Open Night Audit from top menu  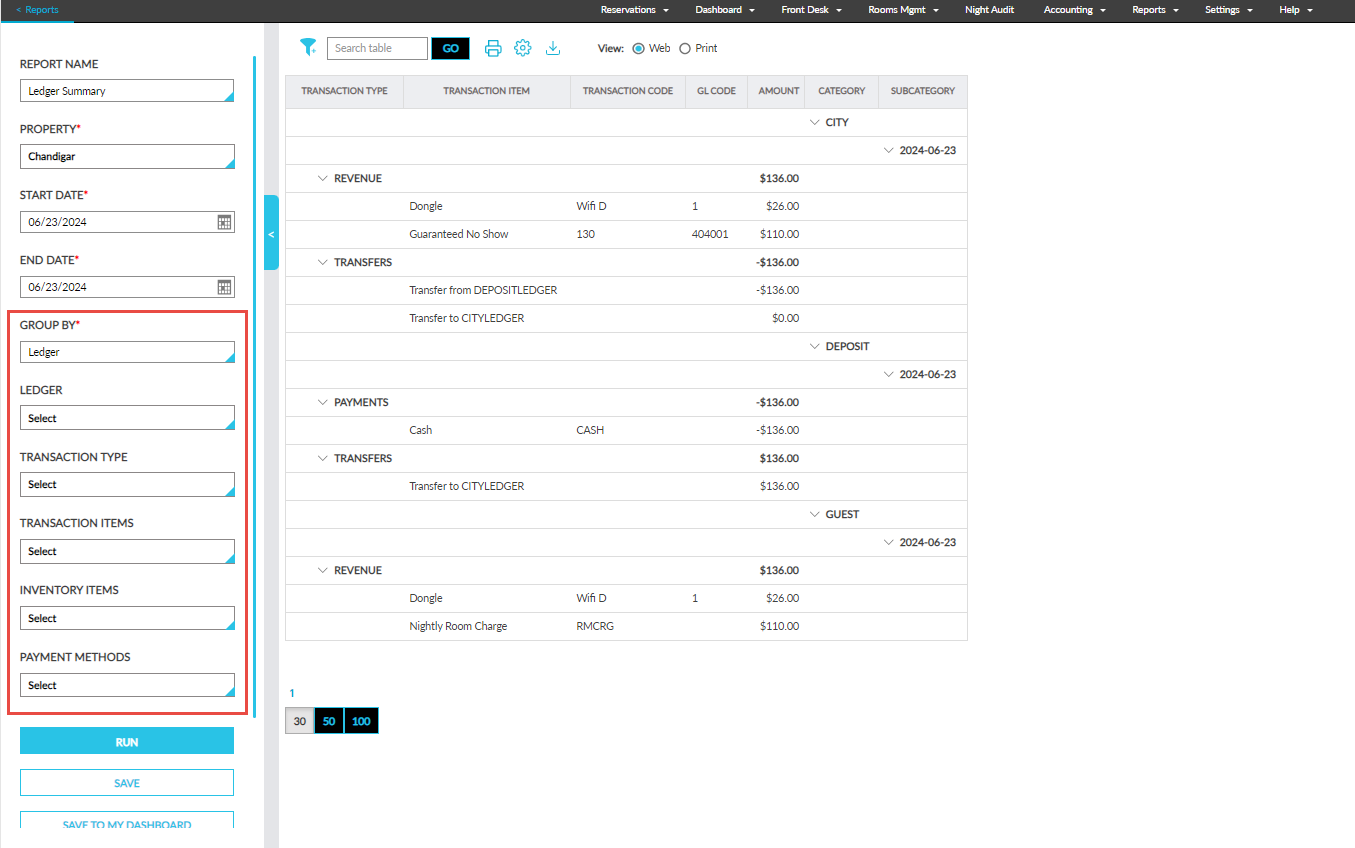click(x=990, y=10)
